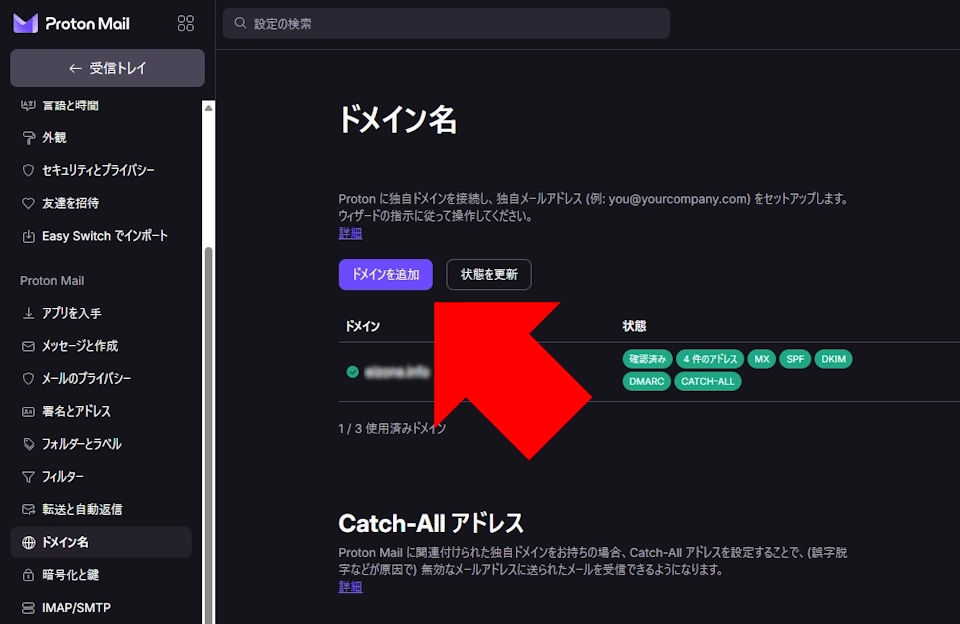The image size is (960, 624).
Task: Click the 暗号化と鍵 lock icon
Action: tap(28, 575)
